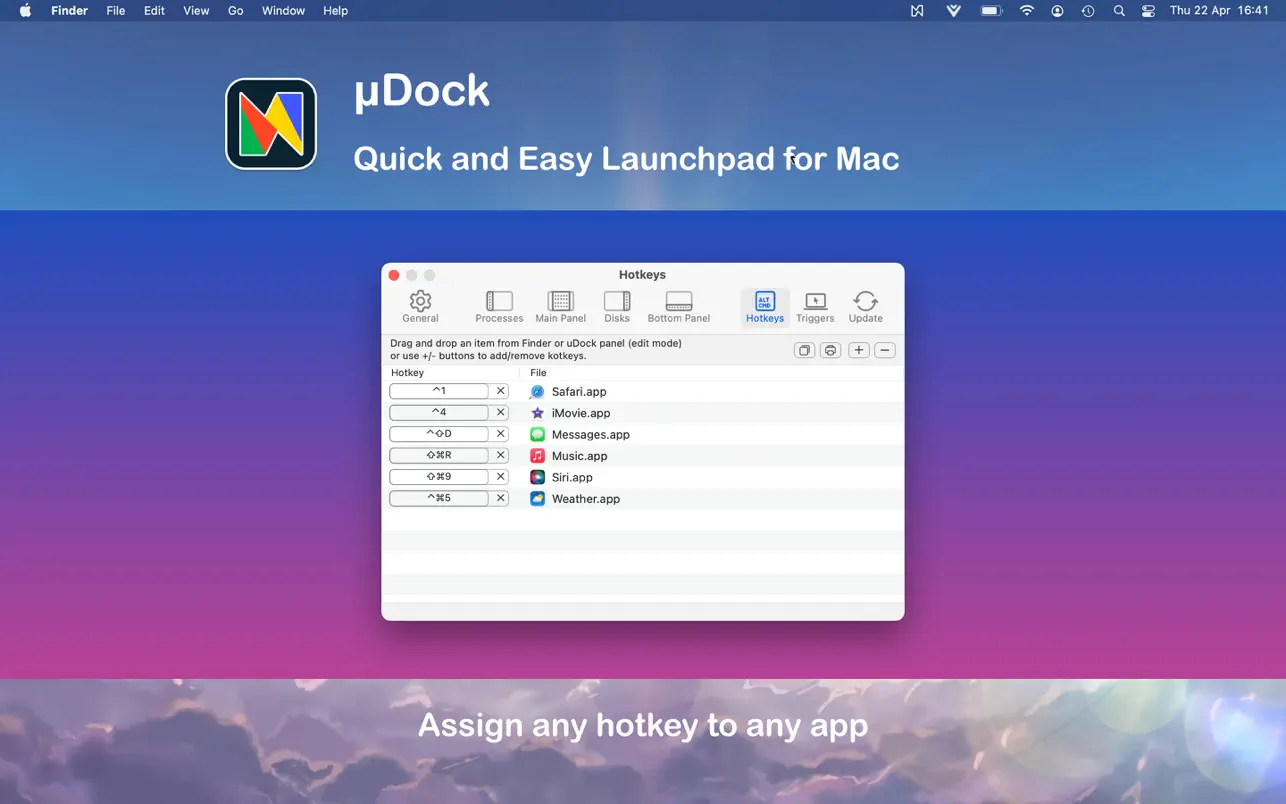
Task: Click the V-shaped menu bar icon
Action: point(954,11)
